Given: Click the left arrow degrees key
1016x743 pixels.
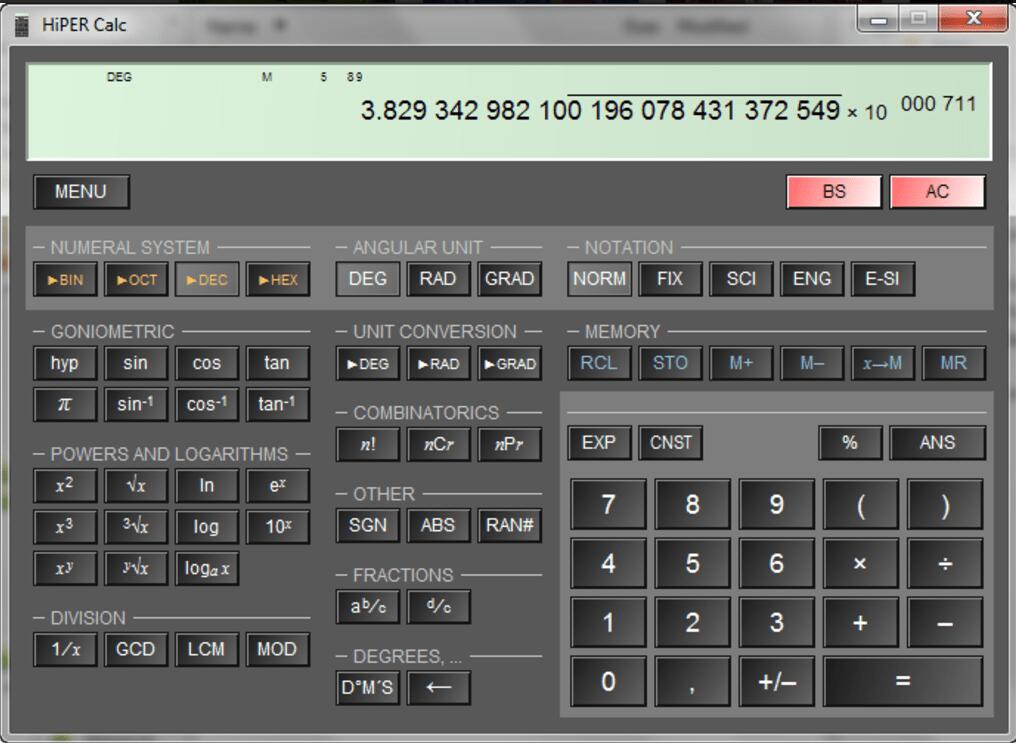Looking at the screenshot, I should coord(438,688).
